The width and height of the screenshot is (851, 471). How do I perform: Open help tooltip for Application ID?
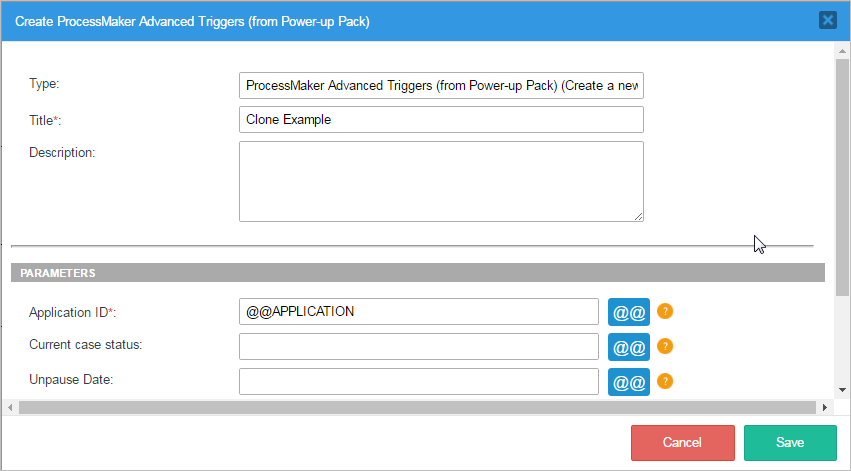click(x=665, y=311)
